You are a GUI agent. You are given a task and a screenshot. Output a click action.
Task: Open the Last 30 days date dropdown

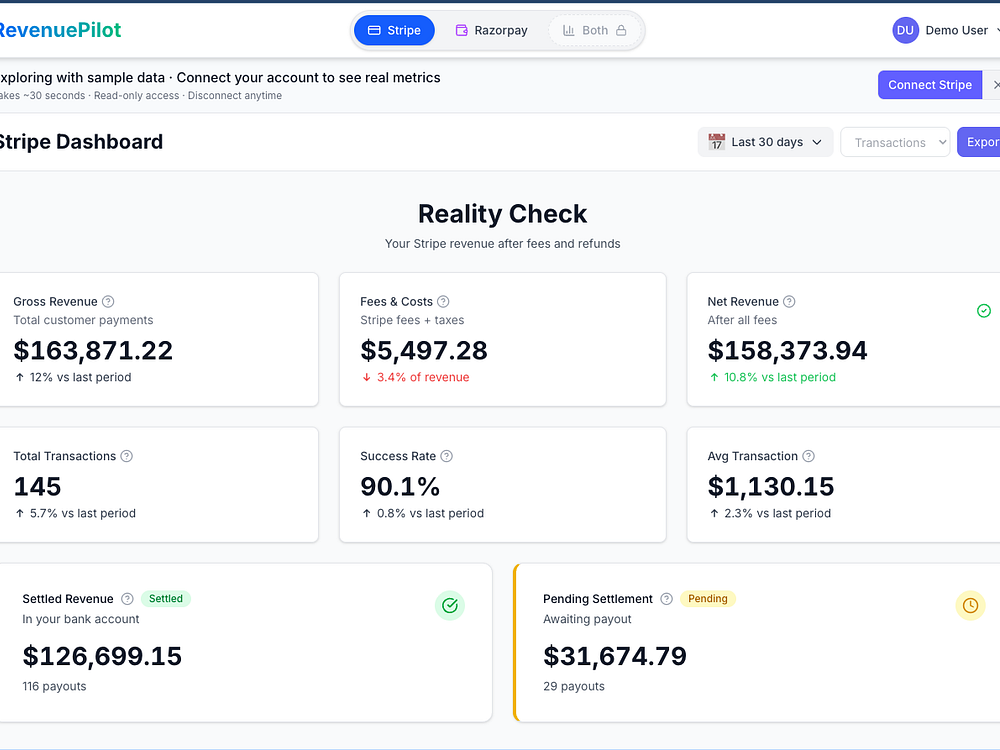(765, 142)
